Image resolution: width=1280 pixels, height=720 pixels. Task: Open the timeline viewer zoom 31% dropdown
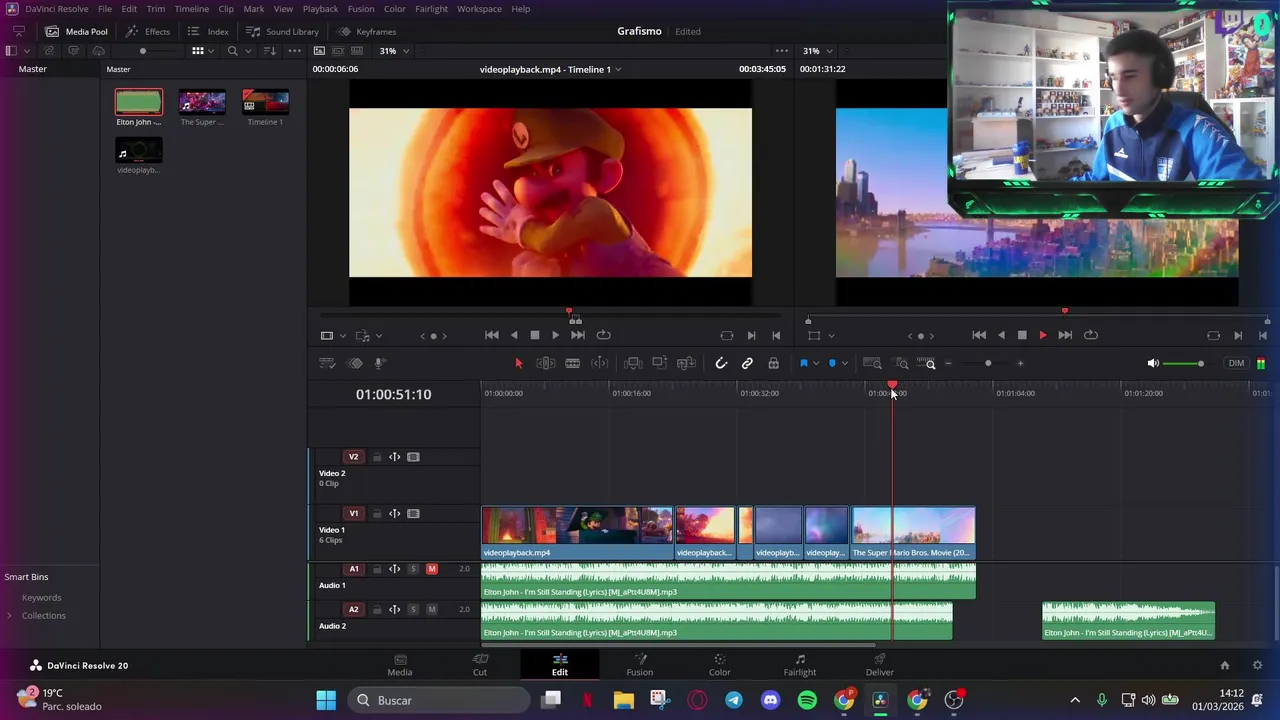816,51
